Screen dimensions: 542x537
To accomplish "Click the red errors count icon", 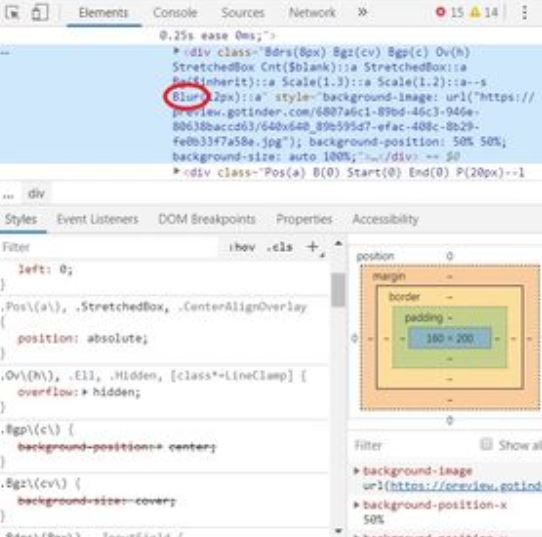I will (440, 12).
